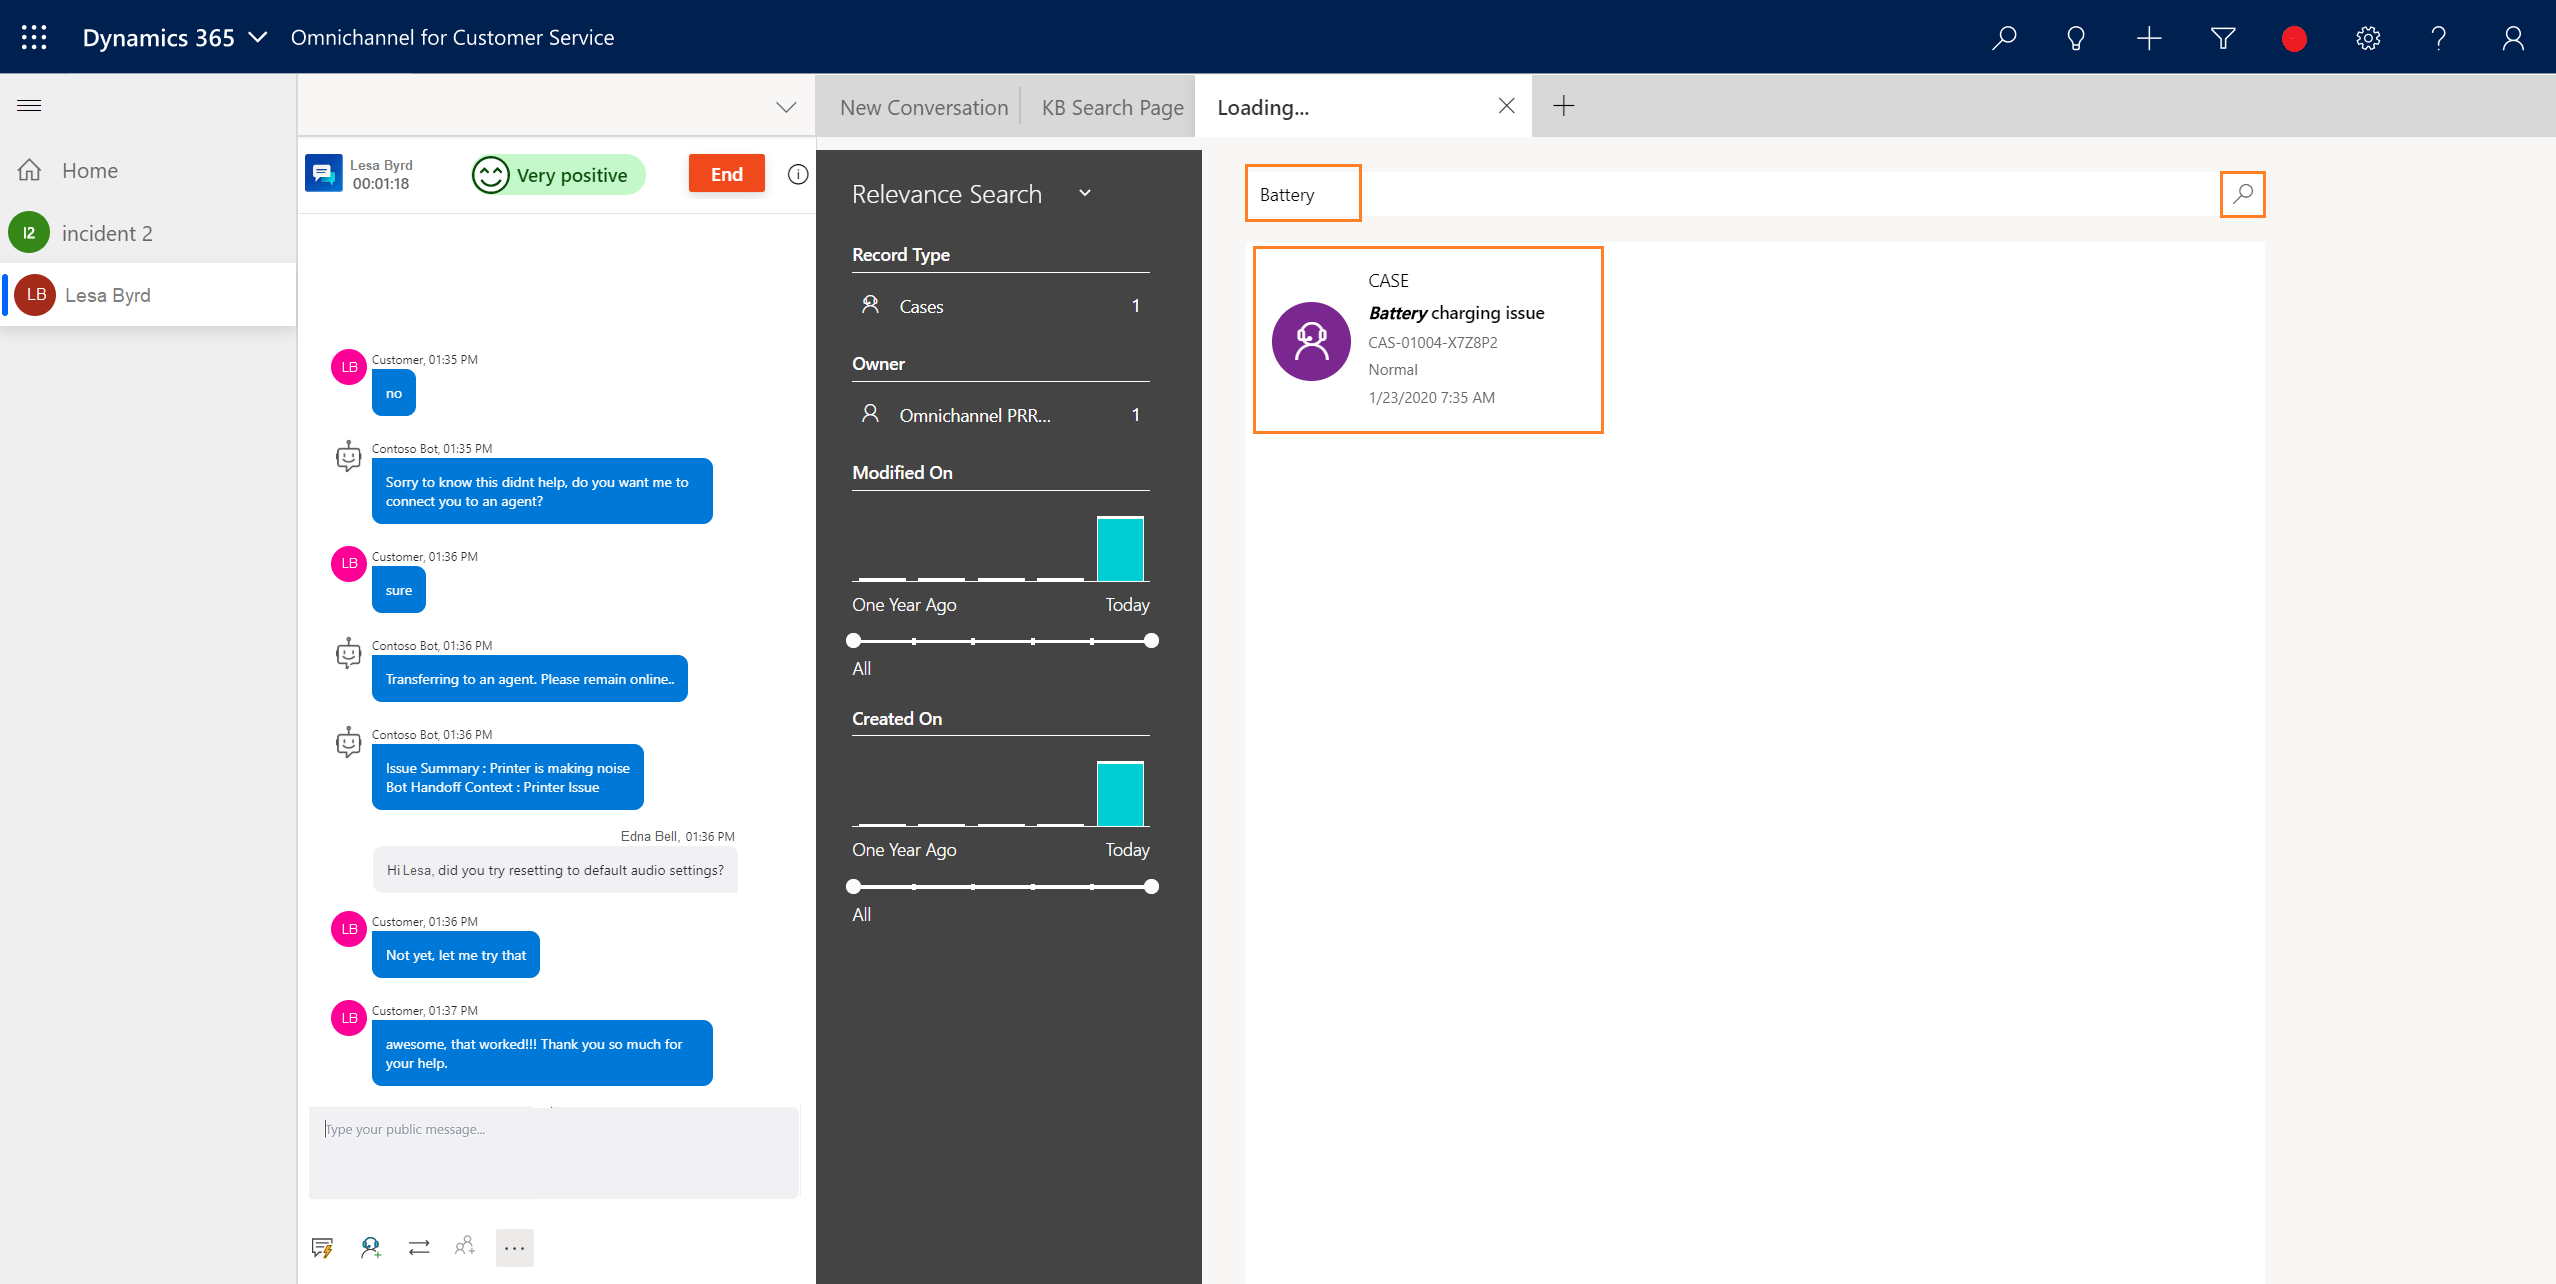The height and width of the screenshot is (1284, 2556).
Task: Expand the Record Type filter section
Action: tap(901, 254)
